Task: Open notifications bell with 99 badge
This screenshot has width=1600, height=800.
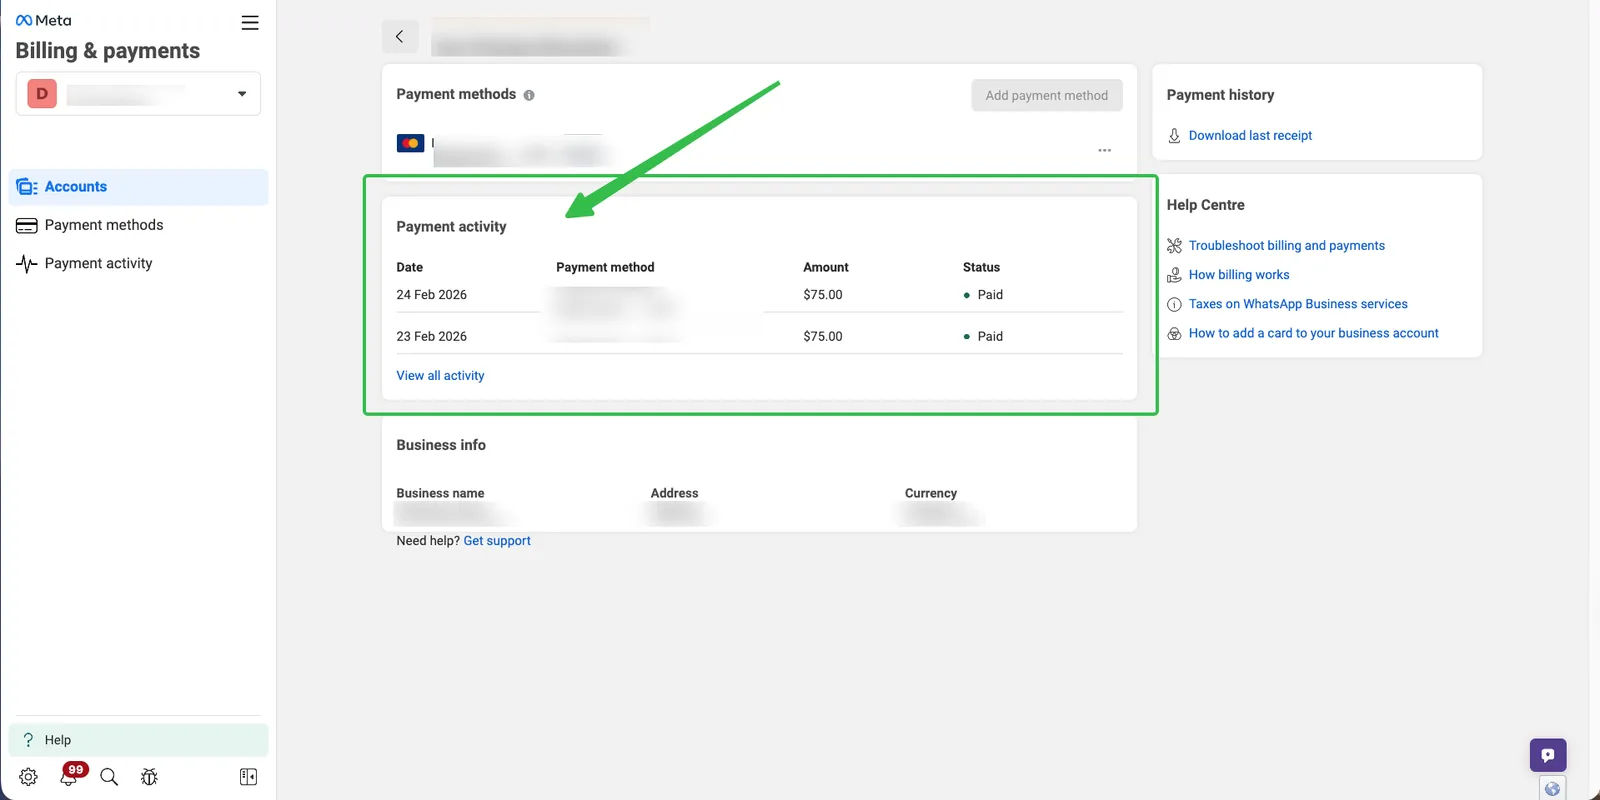Action: pos(69,777)
